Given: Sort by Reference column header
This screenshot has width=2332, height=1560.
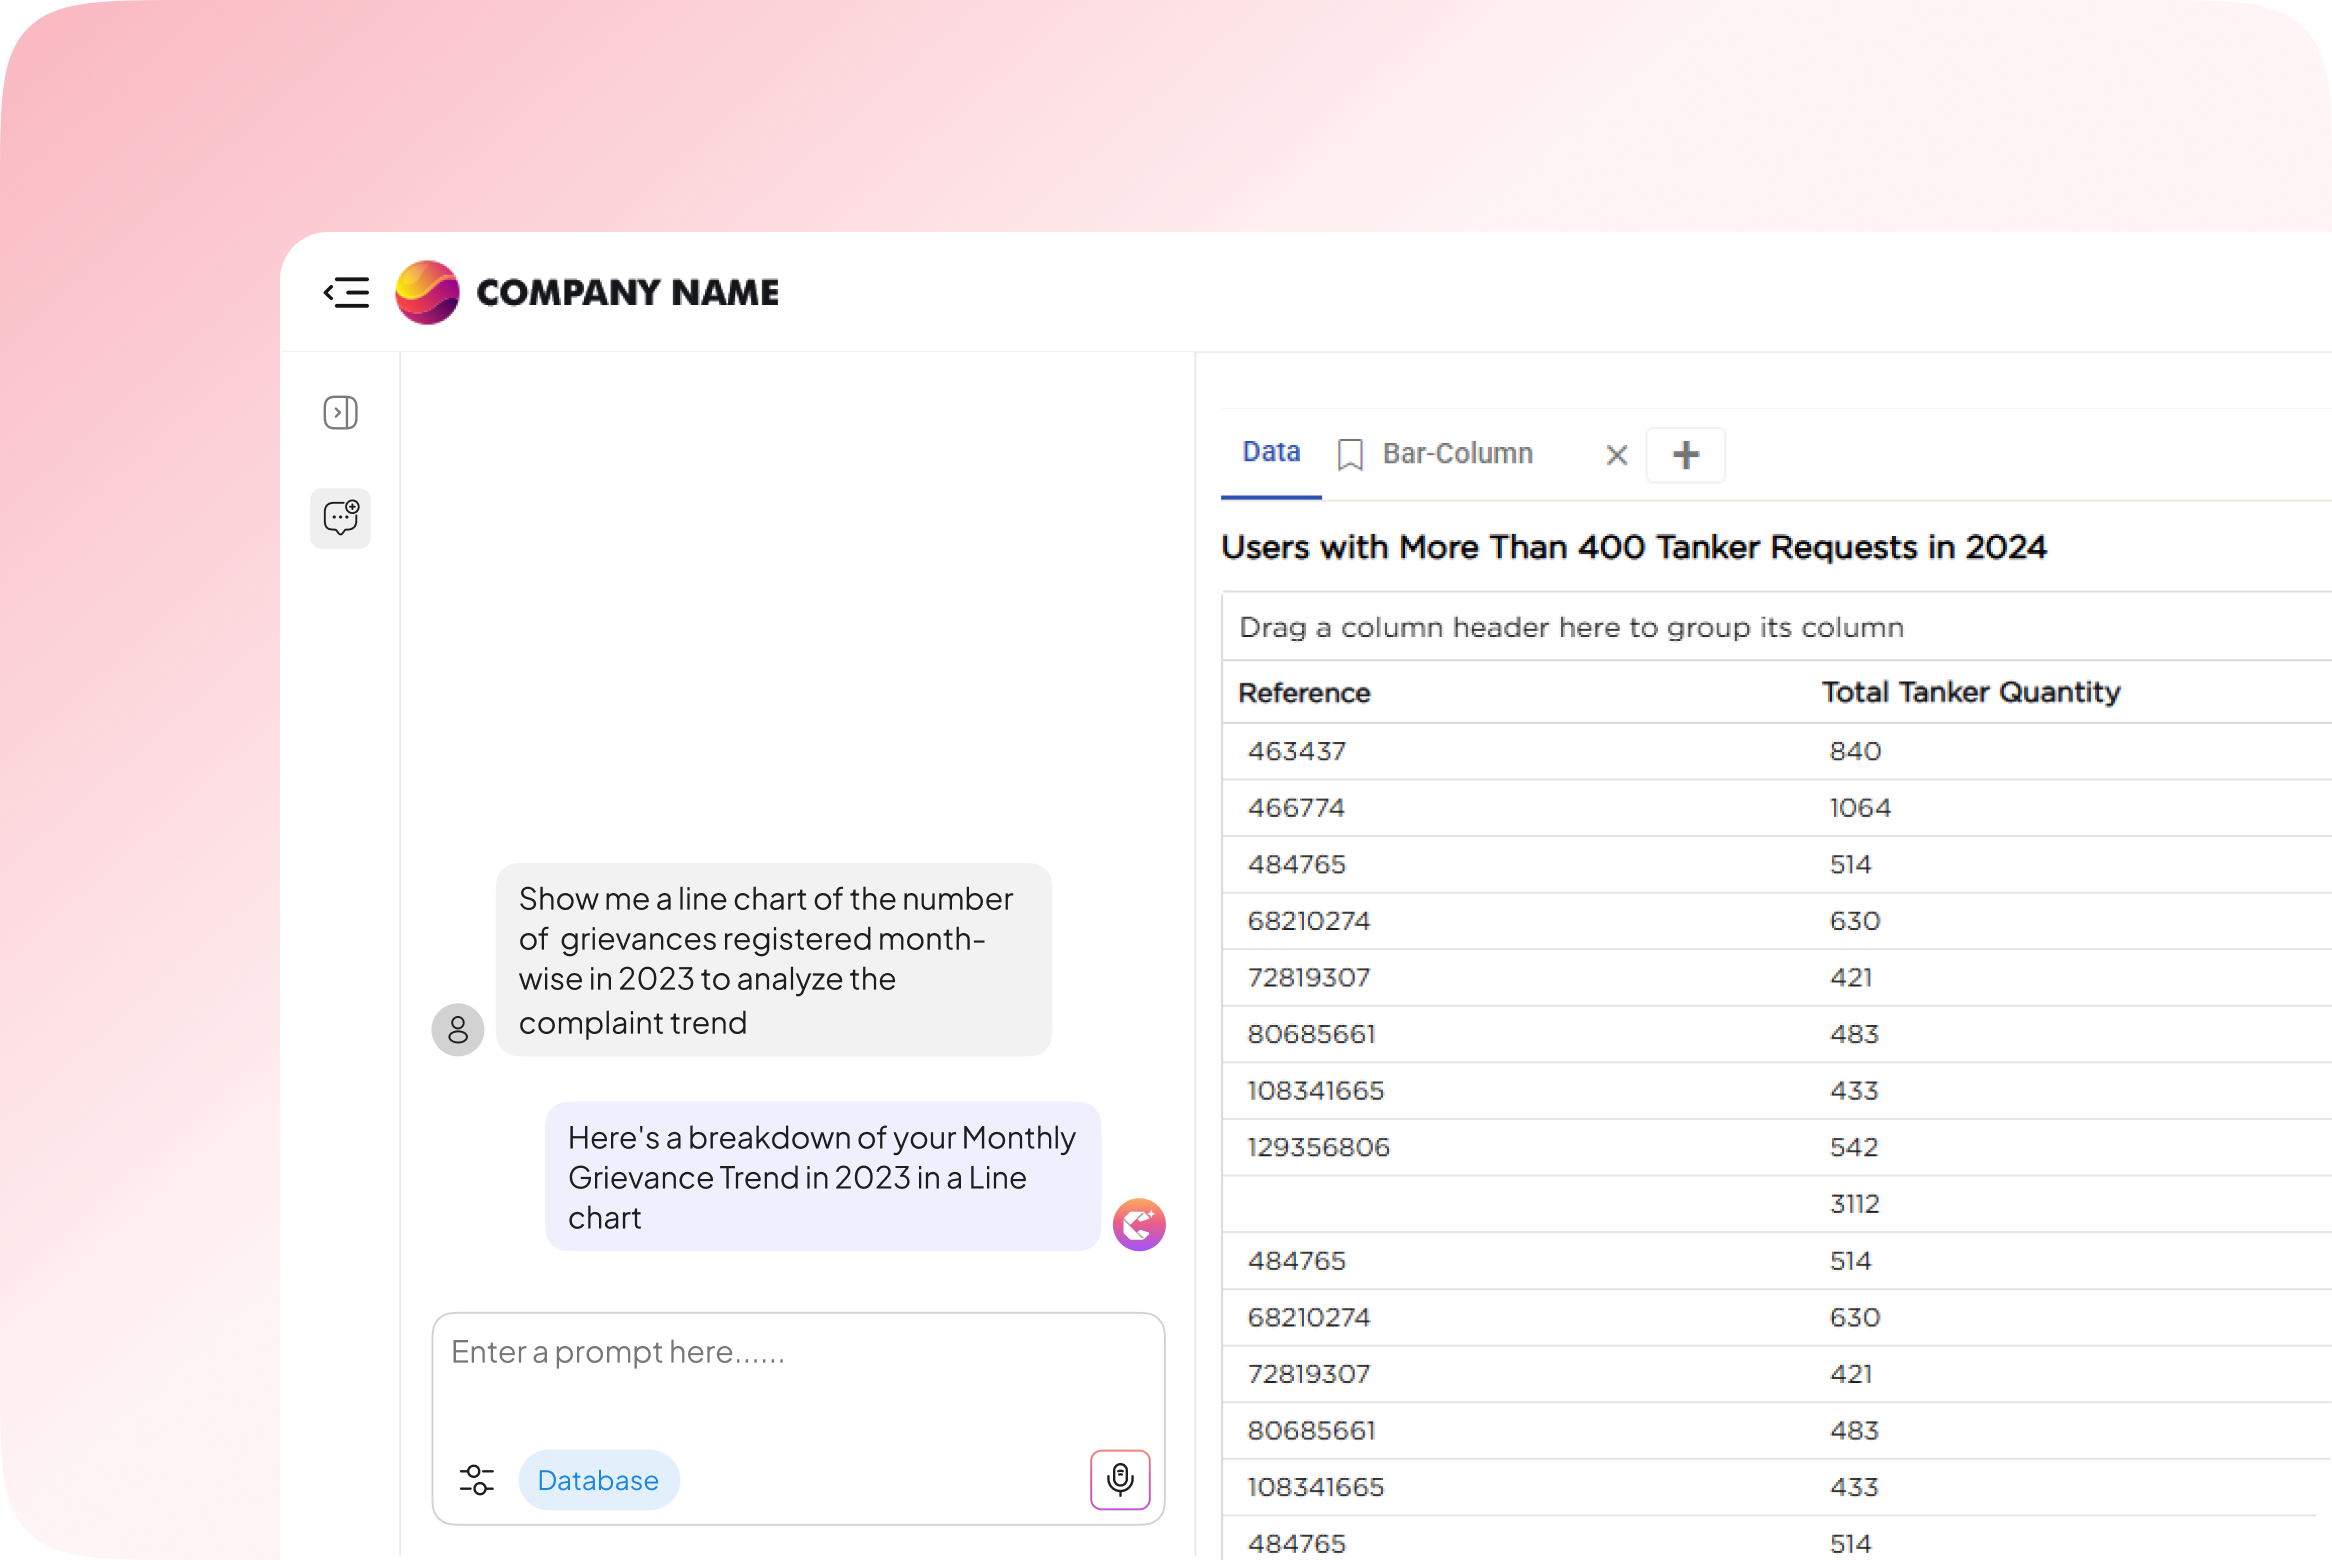Looking at the screenshot, I should (1304, 693).
